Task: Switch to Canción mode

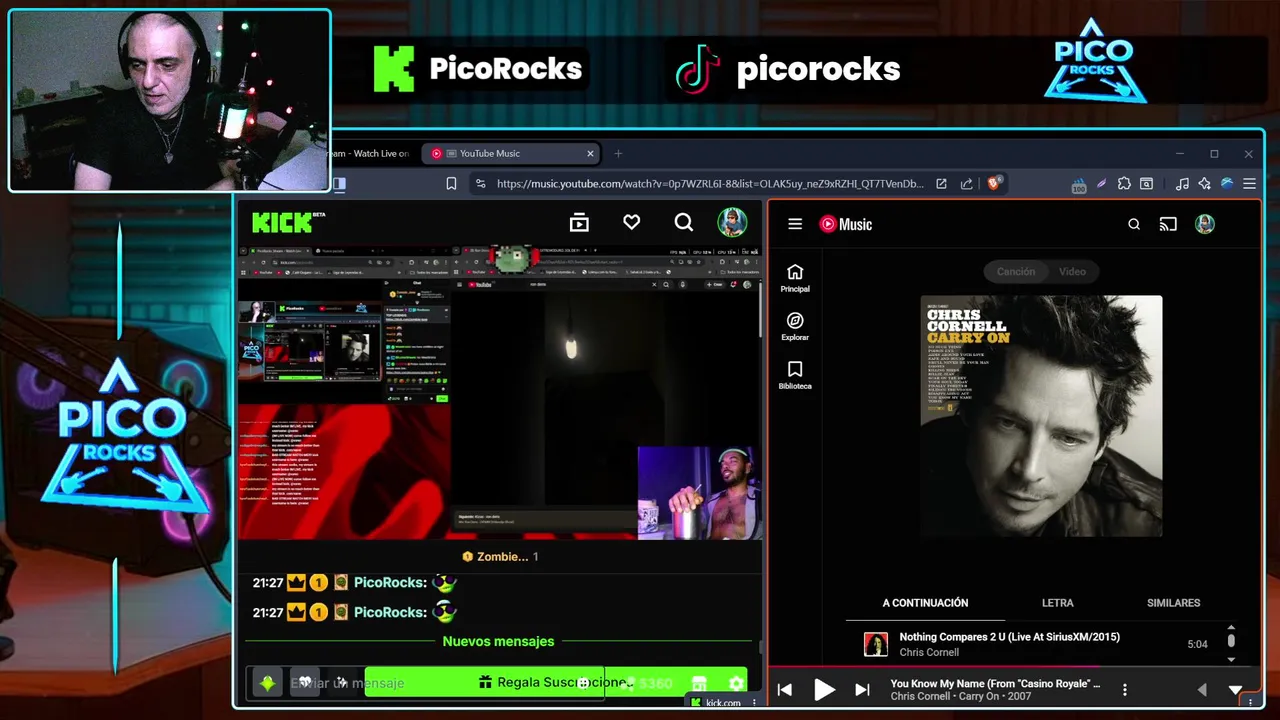Action: point(1016,271)
